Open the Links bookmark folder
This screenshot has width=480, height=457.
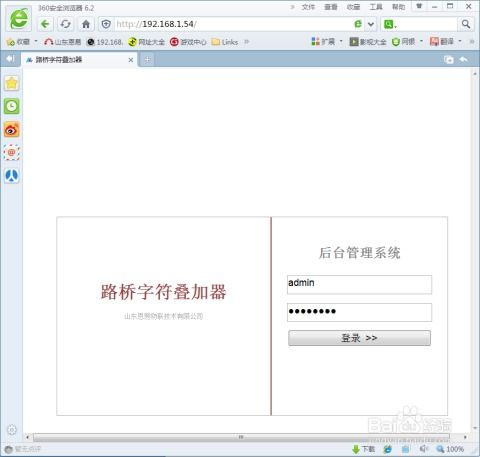click(x=225, y=42)
